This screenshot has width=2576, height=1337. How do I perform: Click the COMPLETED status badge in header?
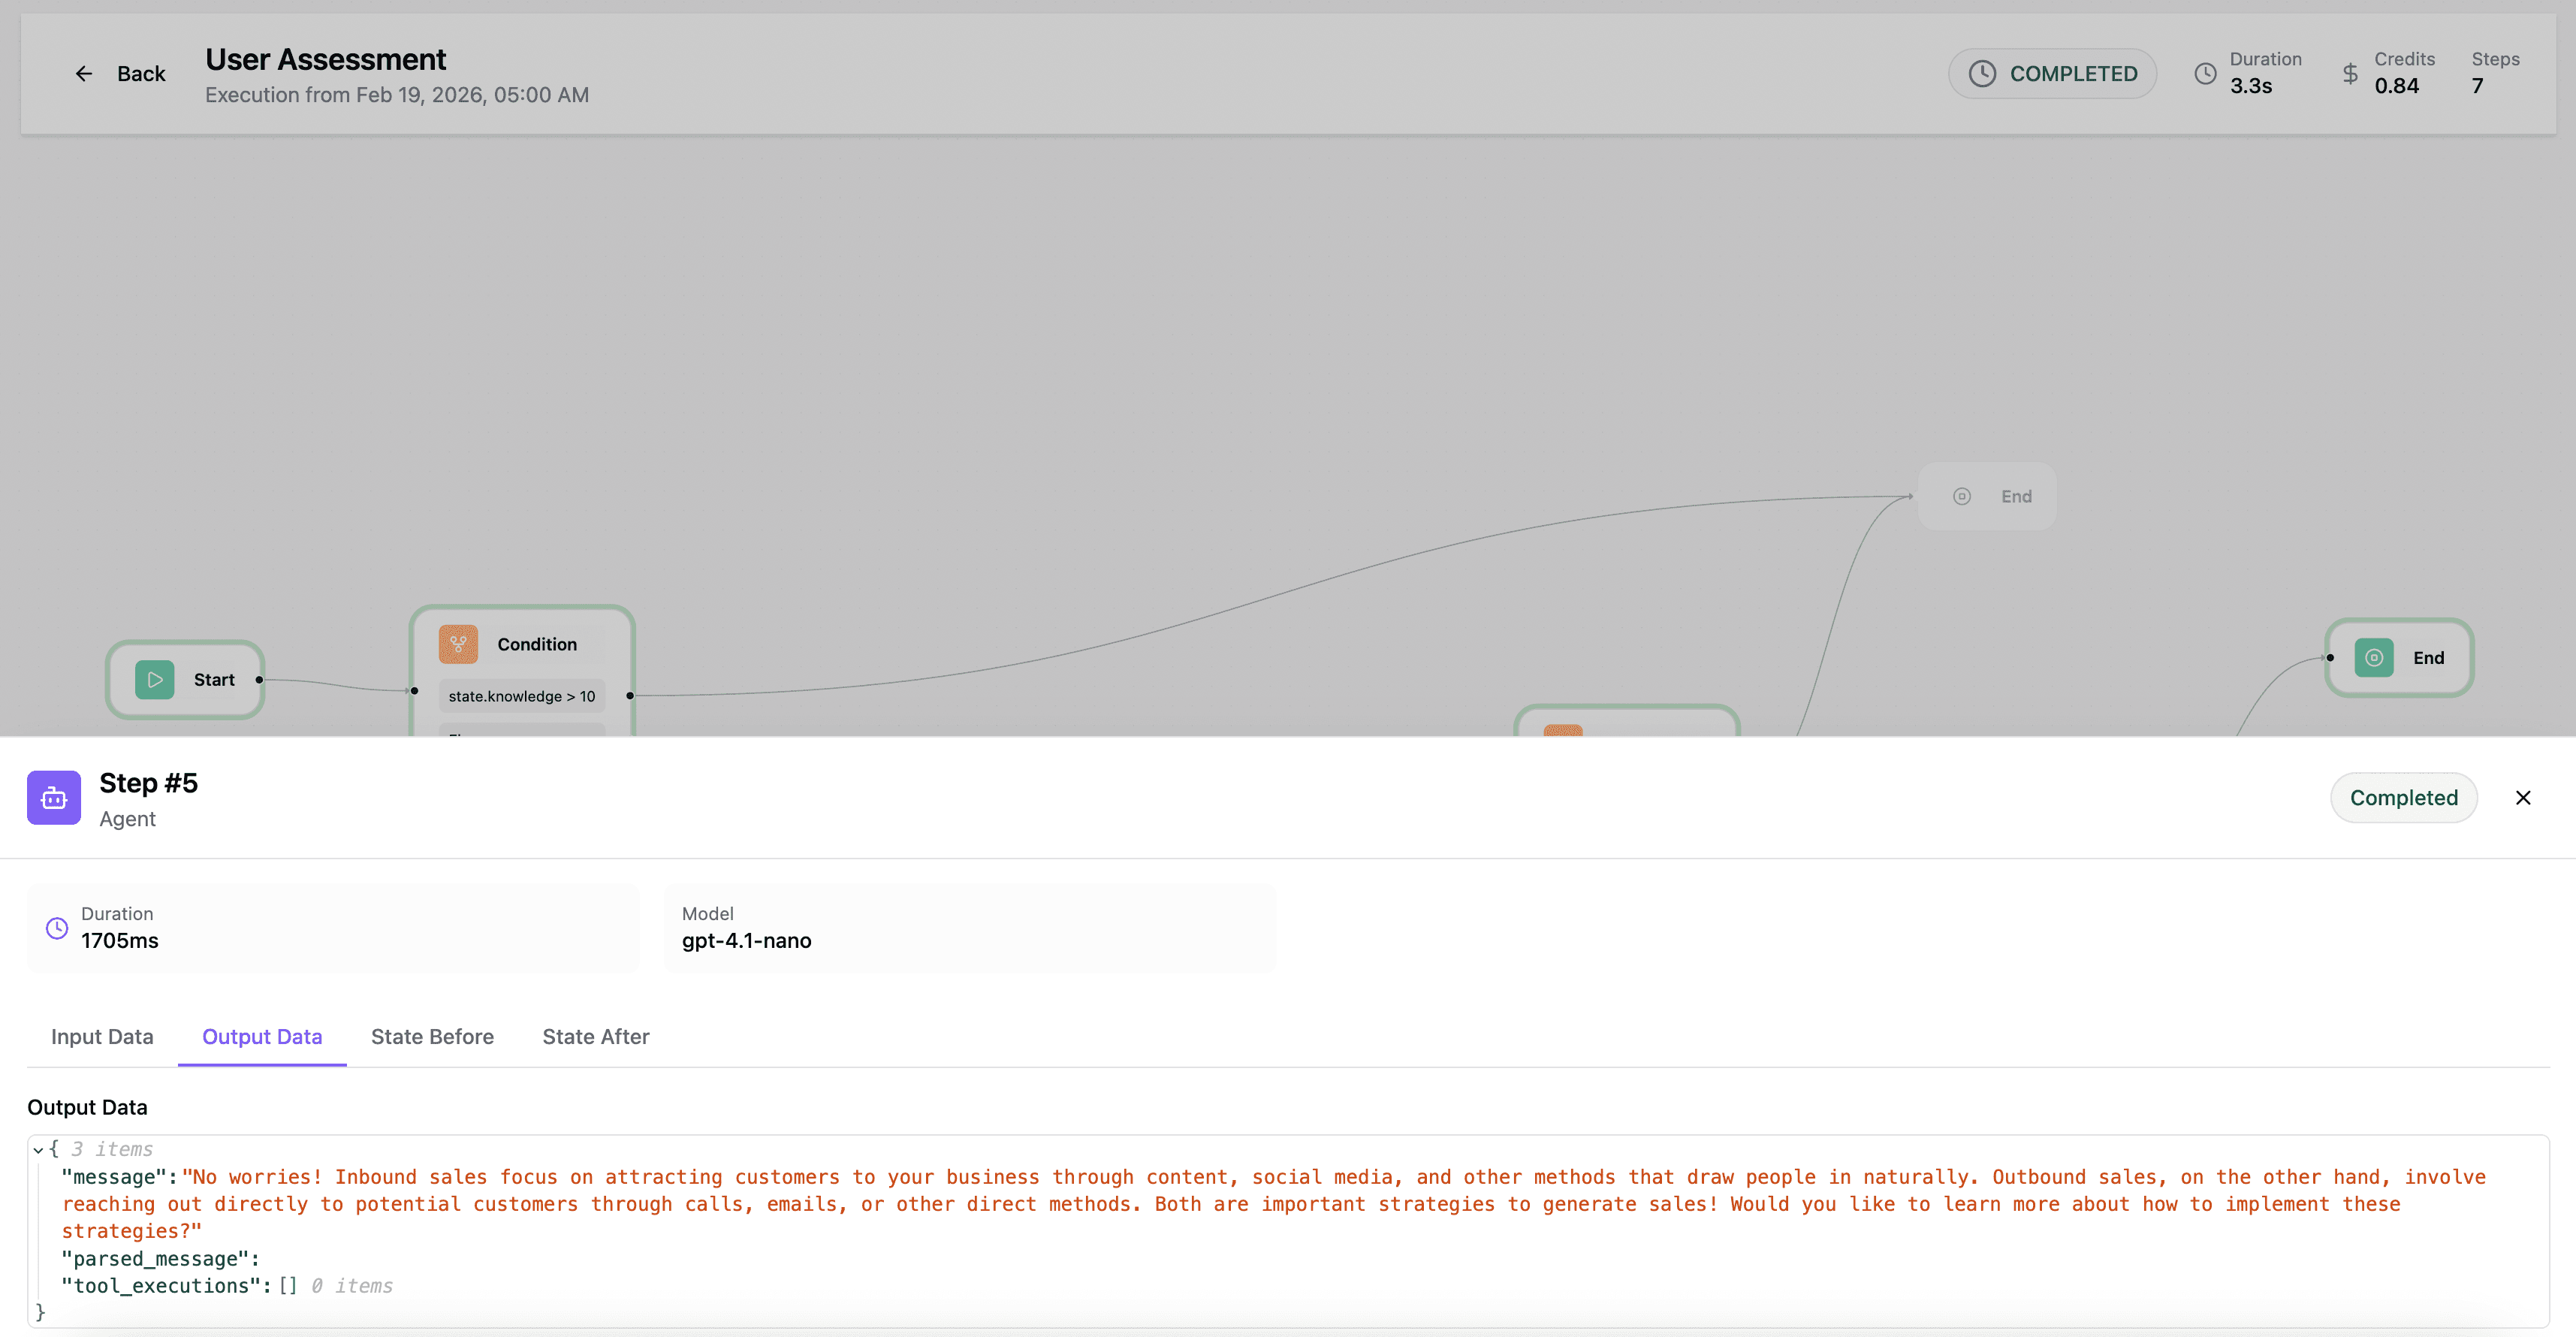[x=2052, y=73]
